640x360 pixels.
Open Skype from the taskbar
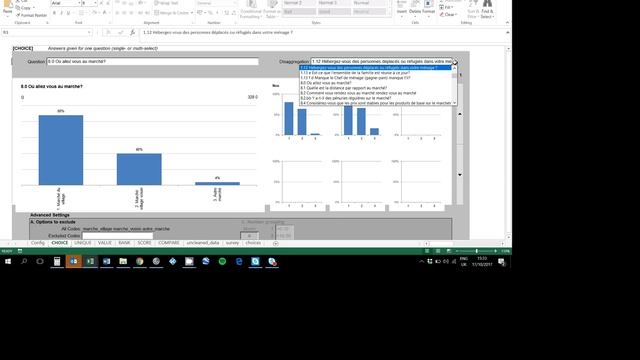click(255, 261)
